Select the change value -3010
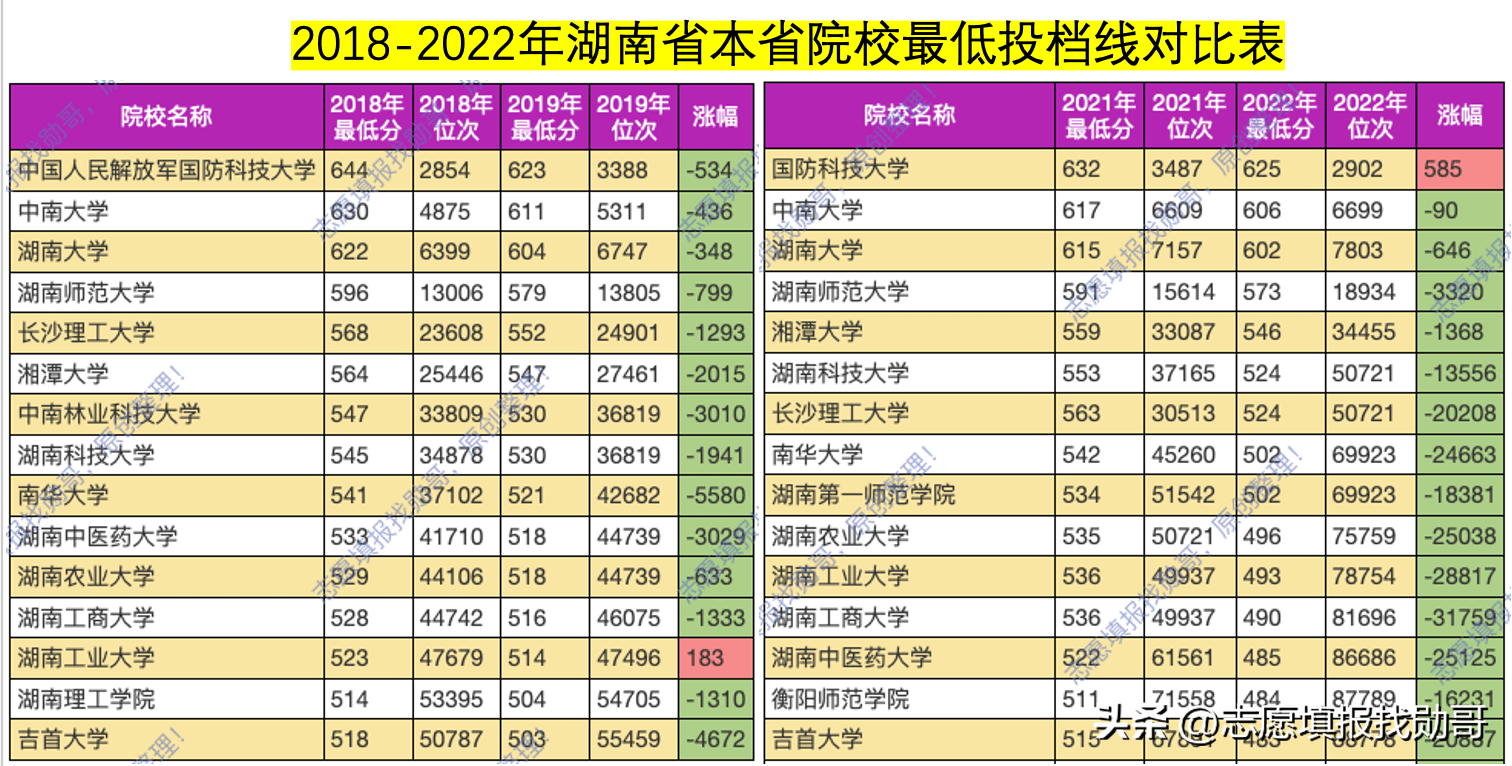1512x766 pixels. (716, 414)
